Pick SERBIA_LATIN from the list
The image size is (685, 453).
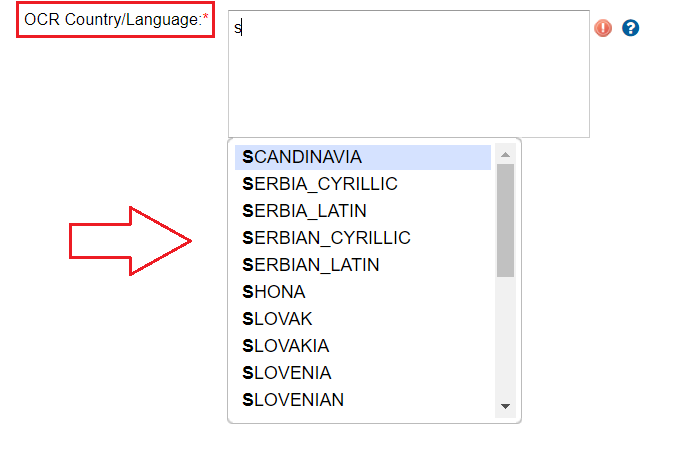point(304,211)
